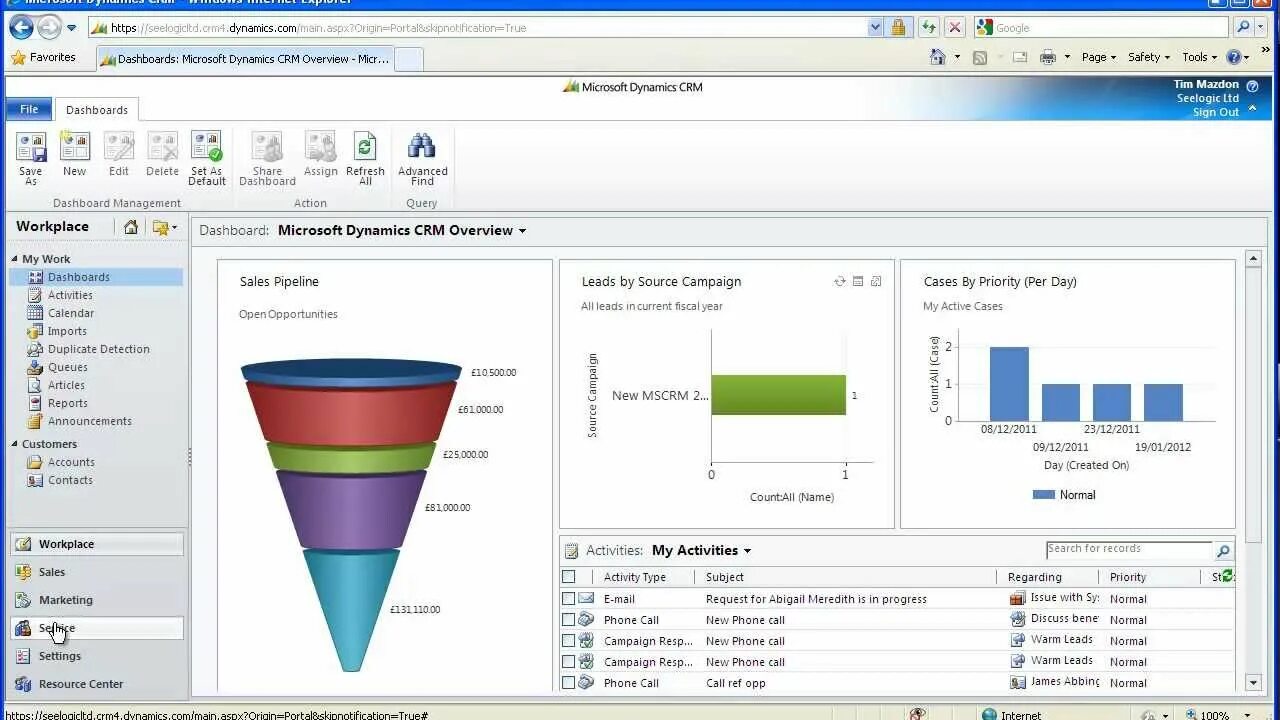Check the second Campaign Response row checkbox
Screen dimensions: 1280x720
569,662
